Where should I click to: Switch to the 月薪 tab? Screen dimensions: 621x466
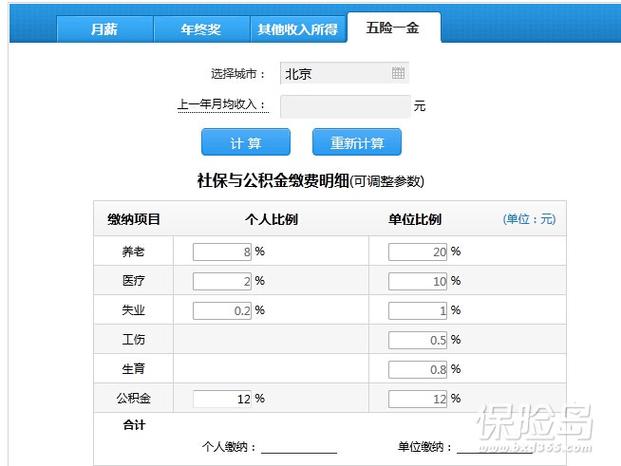[x=105, y=29]
